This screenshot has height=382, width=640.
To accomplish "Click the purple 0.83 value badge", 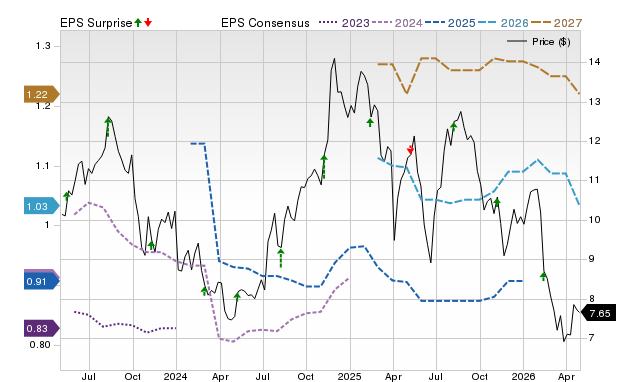I will click(x=41, y=329).
